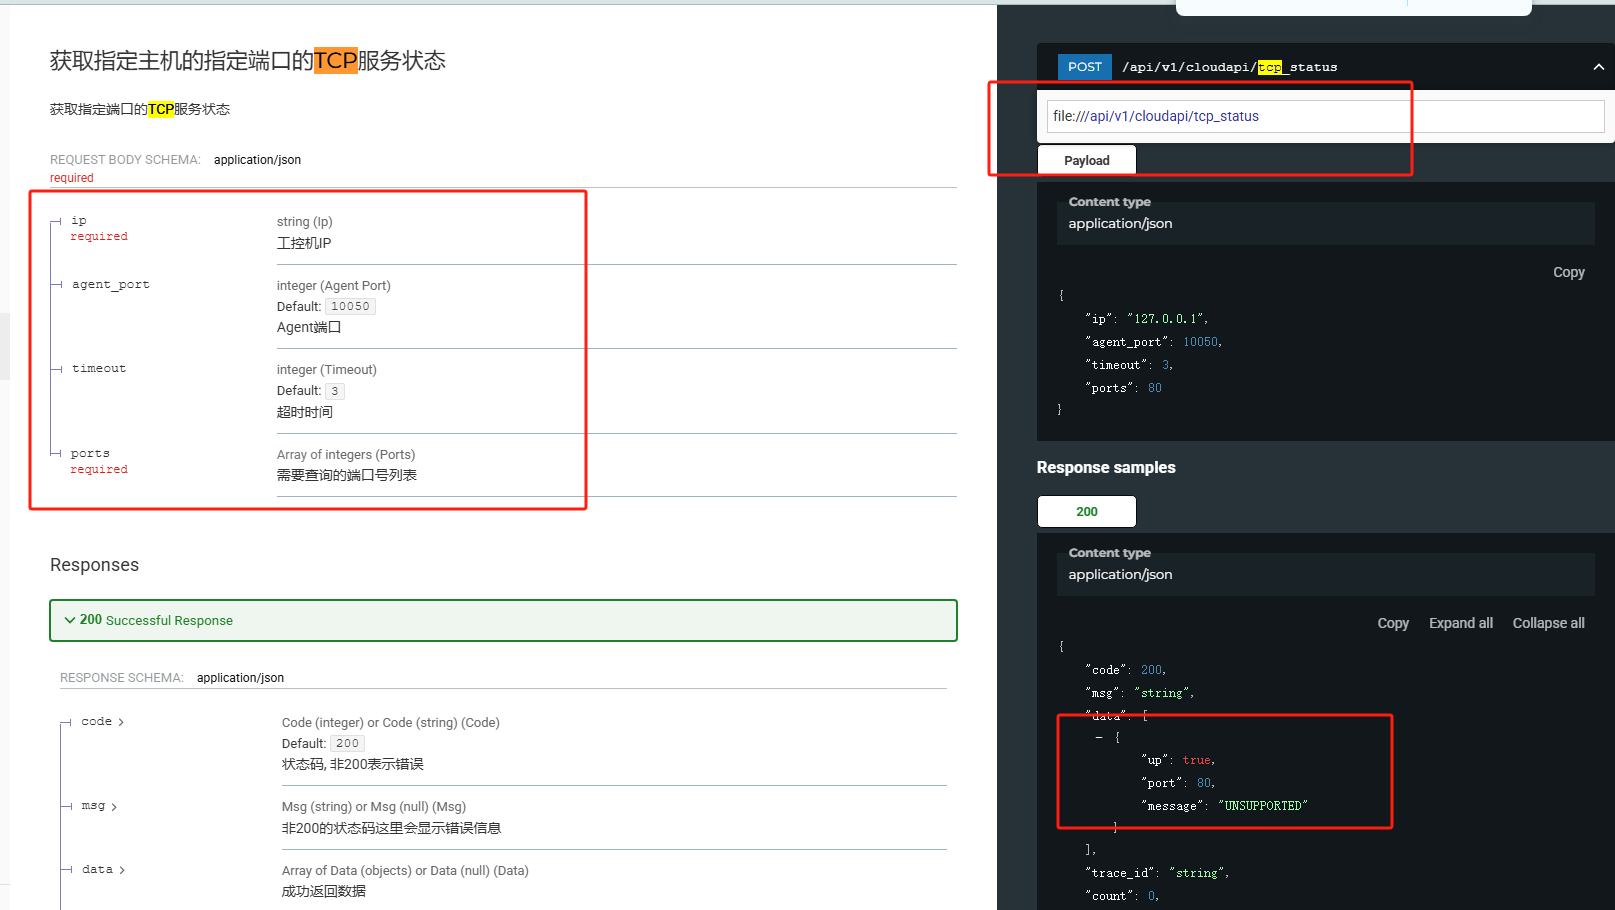Select the 200 response sample tab
This screenshot has height=910, width=1615.
(x=1086, y=511)
